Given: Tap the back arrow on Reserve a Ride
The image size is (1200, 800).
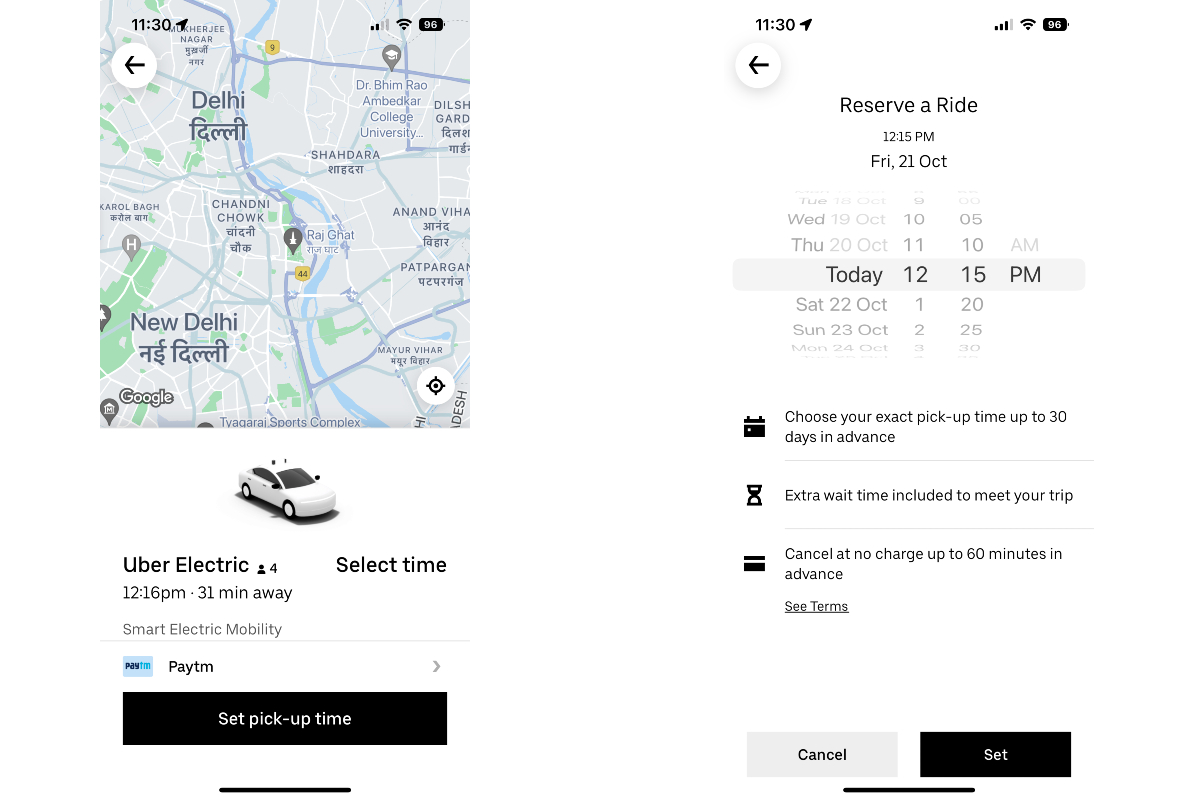Looking at the screenshot, I should tap(758, 66).
